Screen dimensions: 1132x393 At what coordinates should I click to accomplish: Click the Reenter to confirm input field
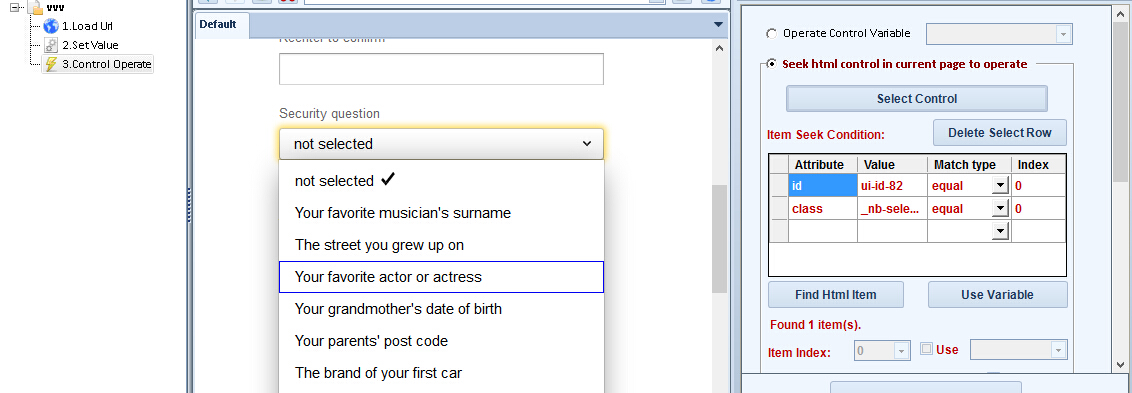[441, 69]
